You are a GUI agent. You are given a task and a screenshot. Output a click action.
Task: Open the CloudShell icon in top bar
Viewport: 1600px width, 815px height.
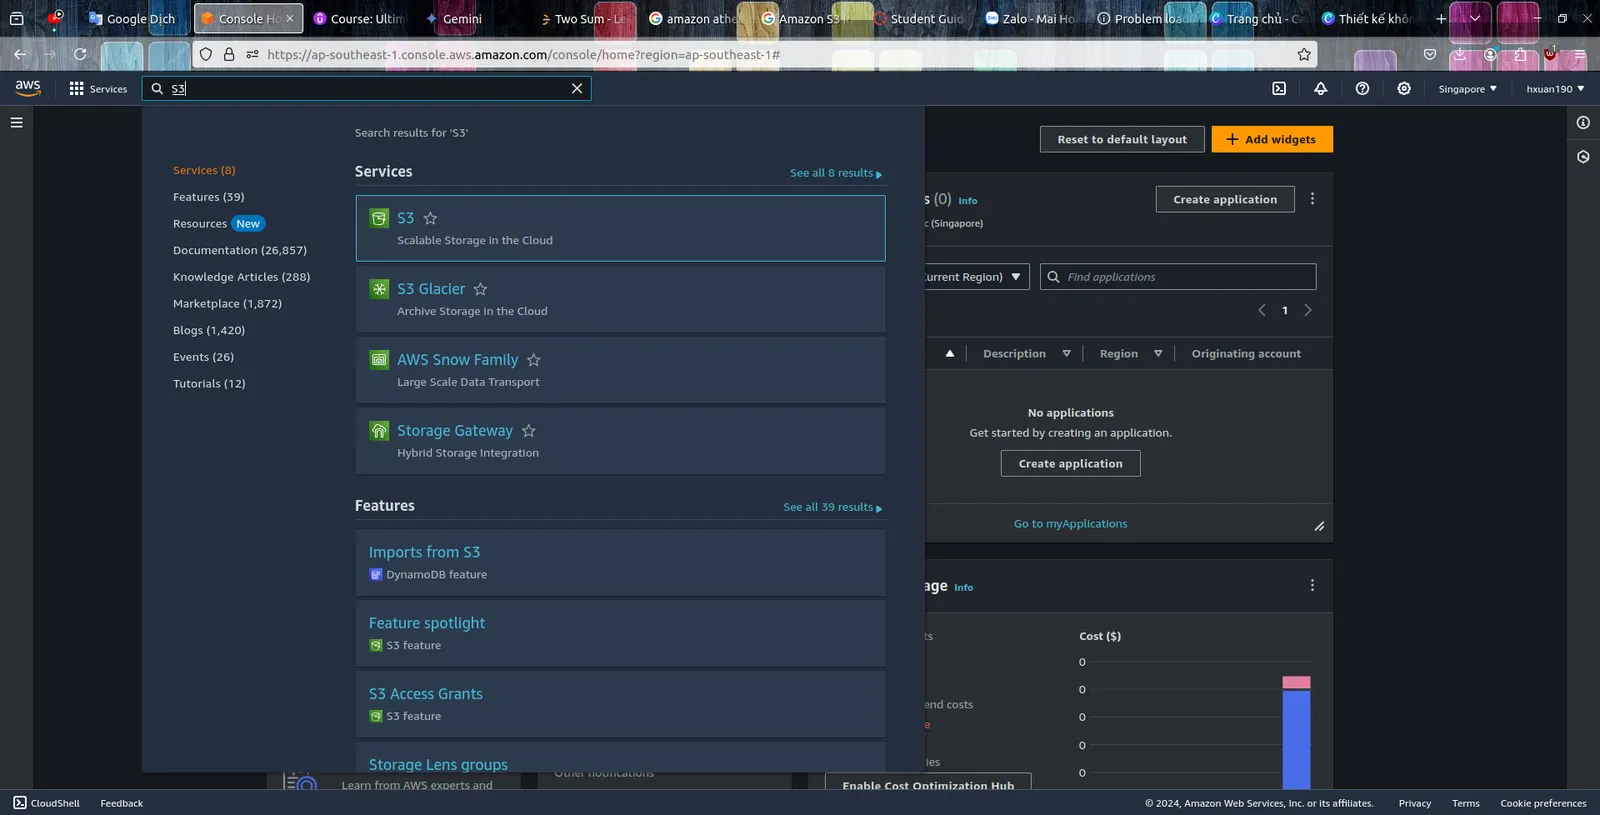1279,89
